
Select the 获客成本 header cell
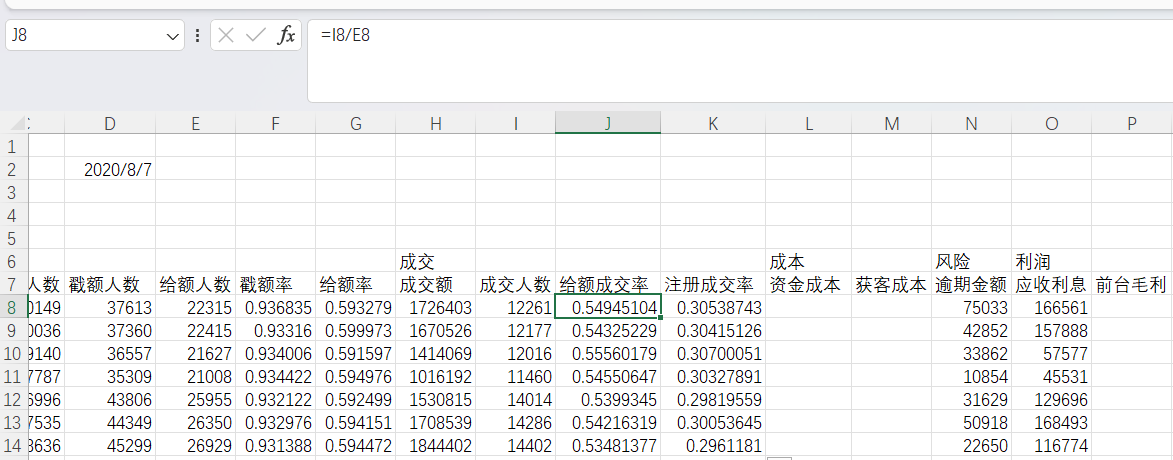(891, 285)
